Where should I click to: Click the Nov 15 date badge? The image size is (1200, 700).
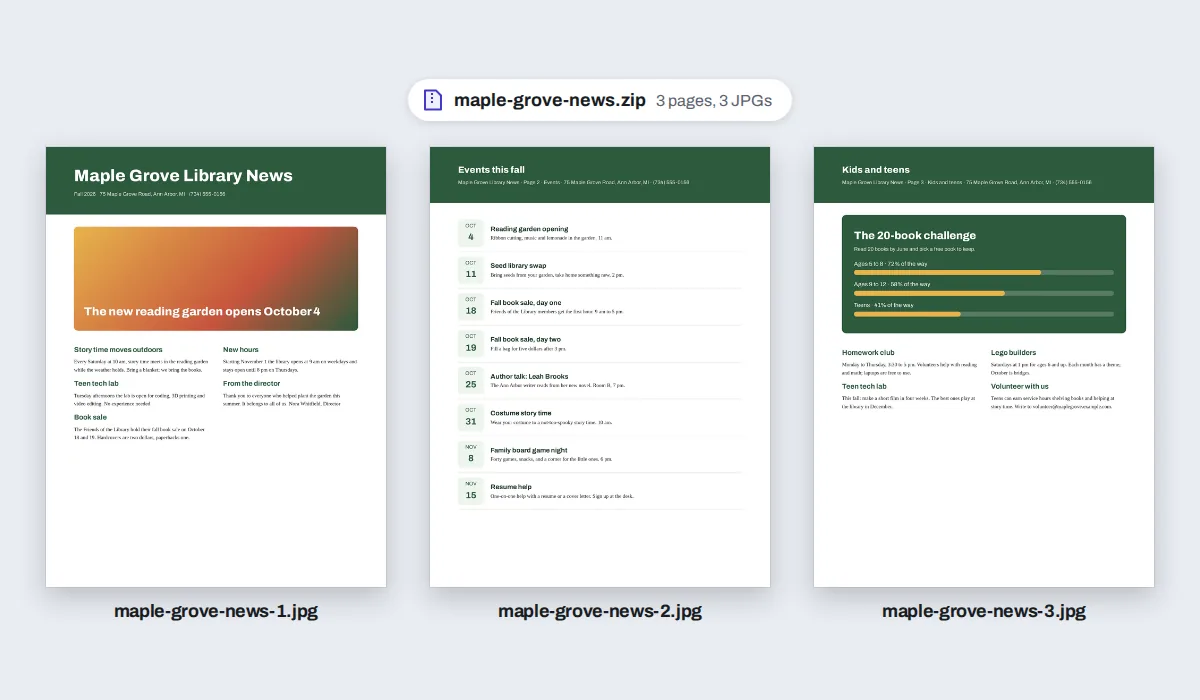[471, 491]
